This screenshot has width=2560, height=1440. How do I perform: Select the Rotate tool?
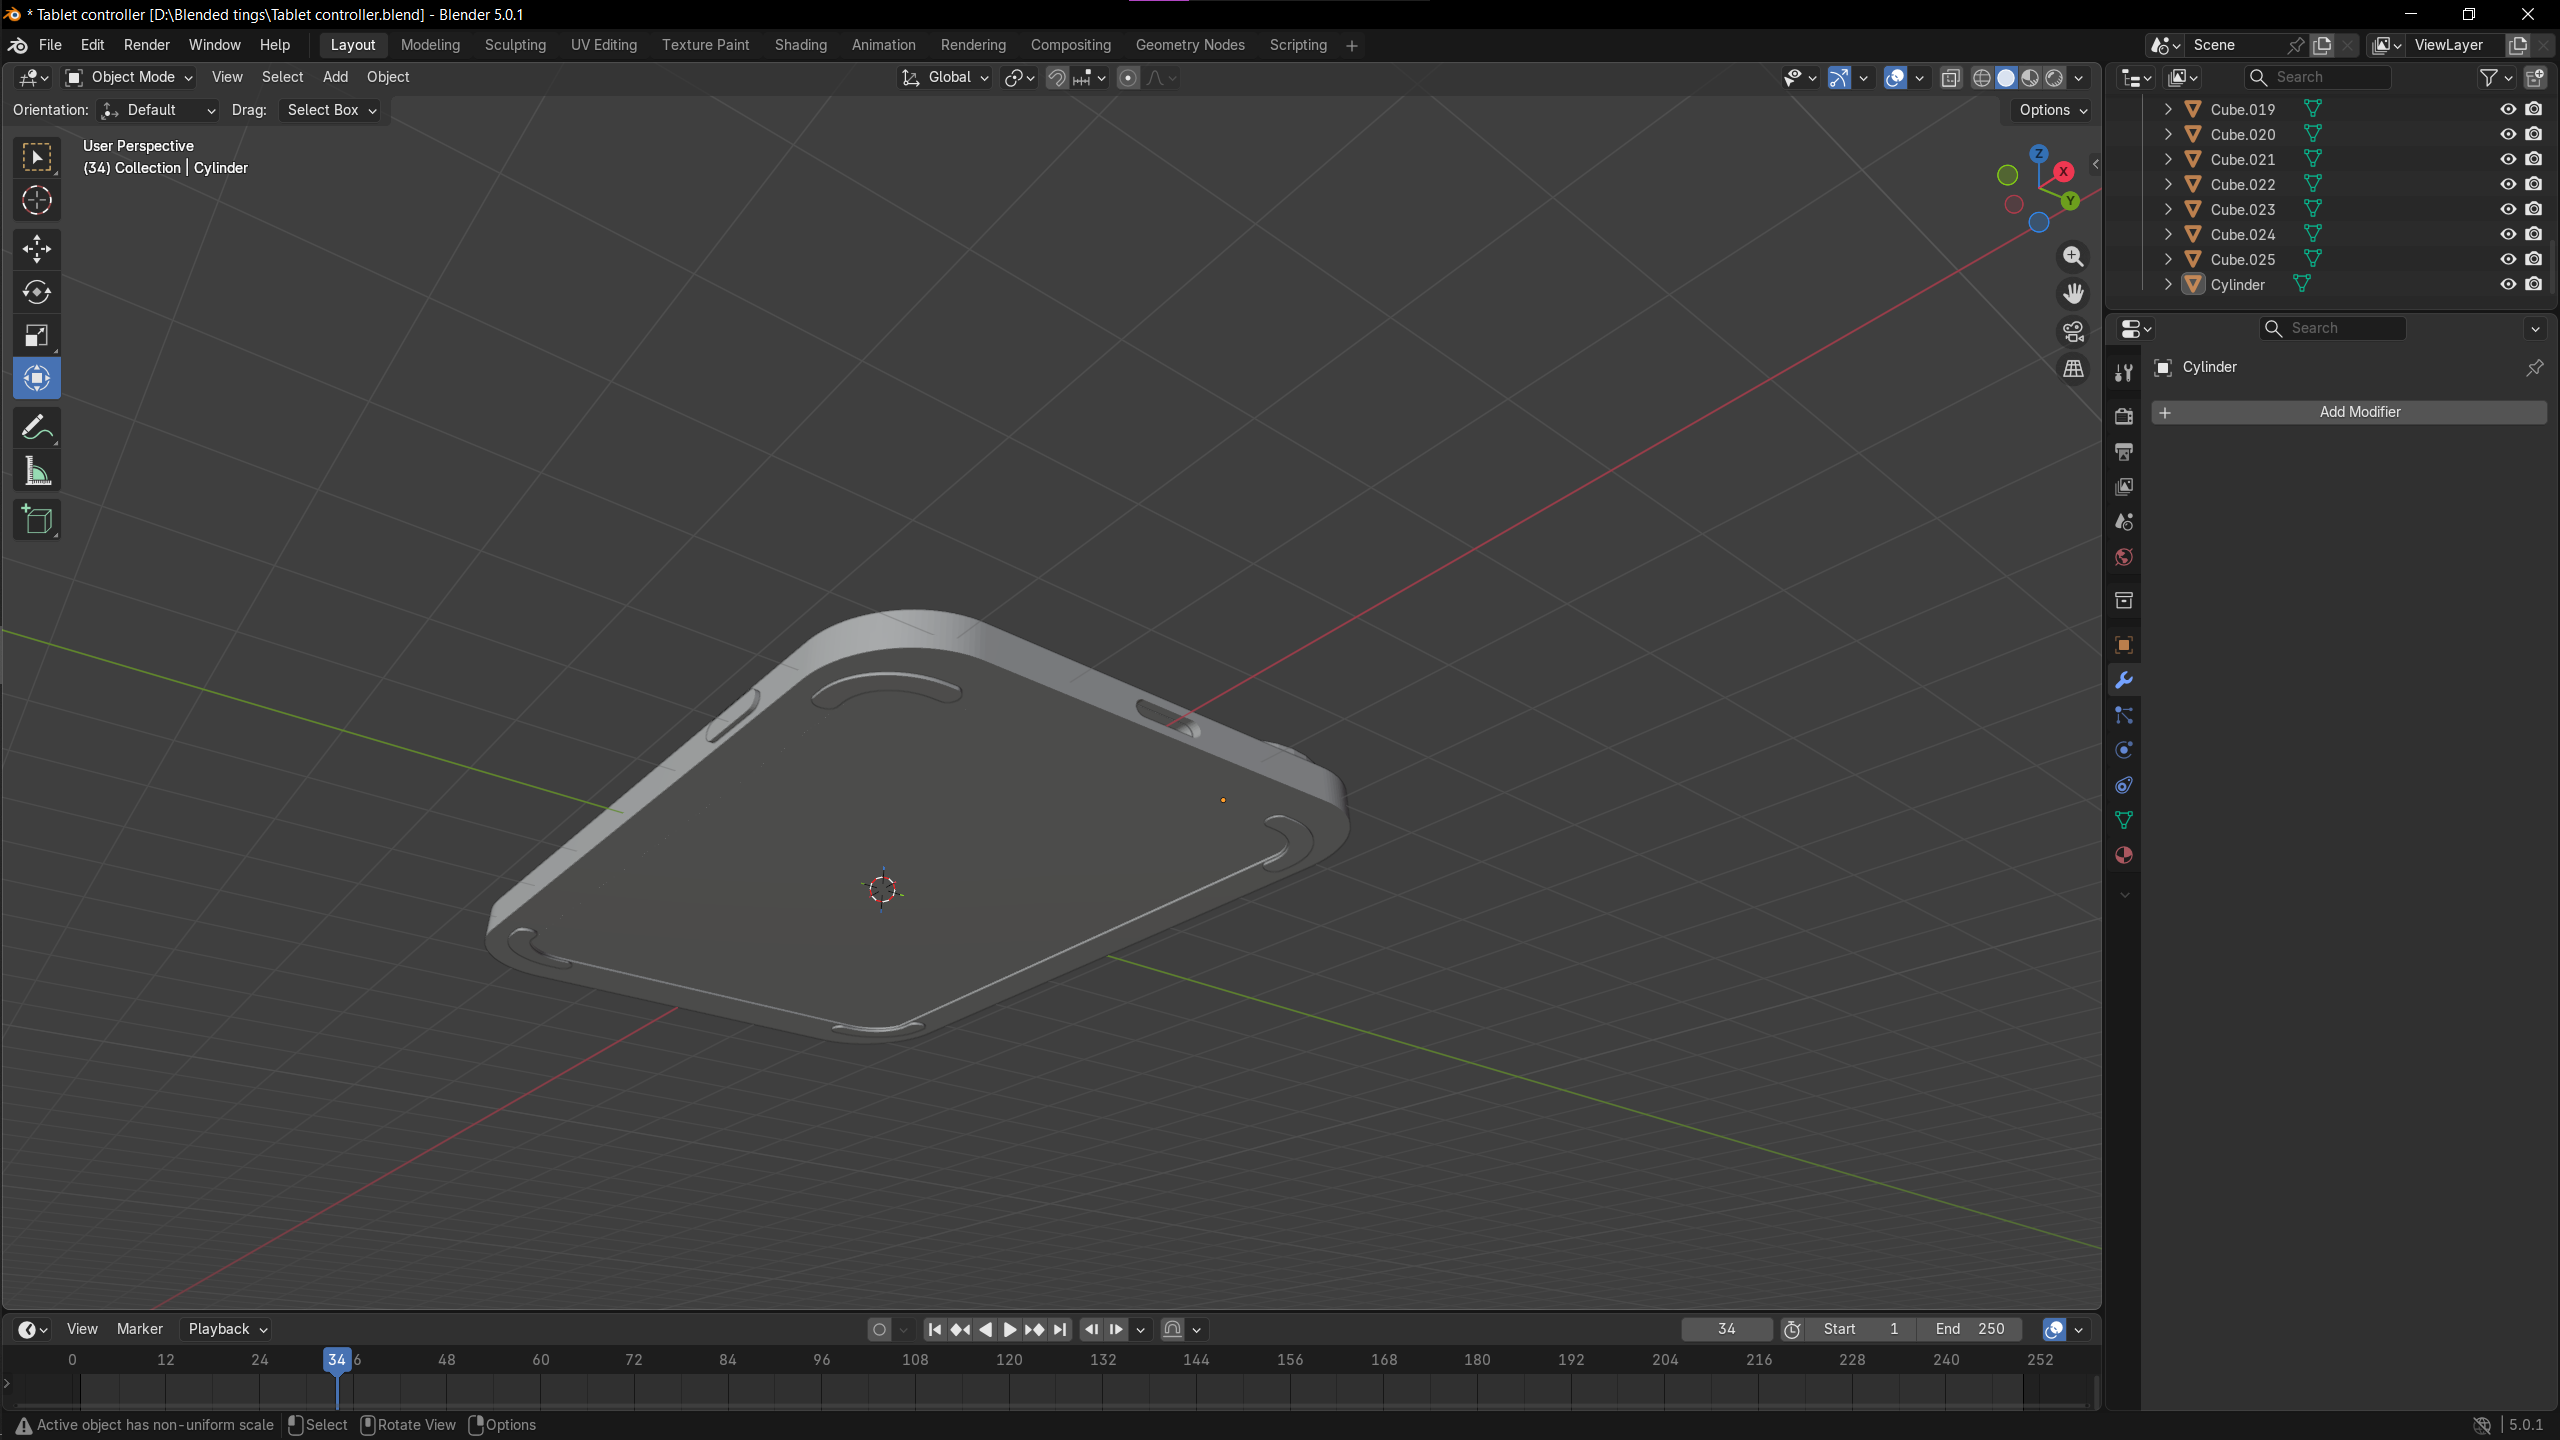point(37,292)
